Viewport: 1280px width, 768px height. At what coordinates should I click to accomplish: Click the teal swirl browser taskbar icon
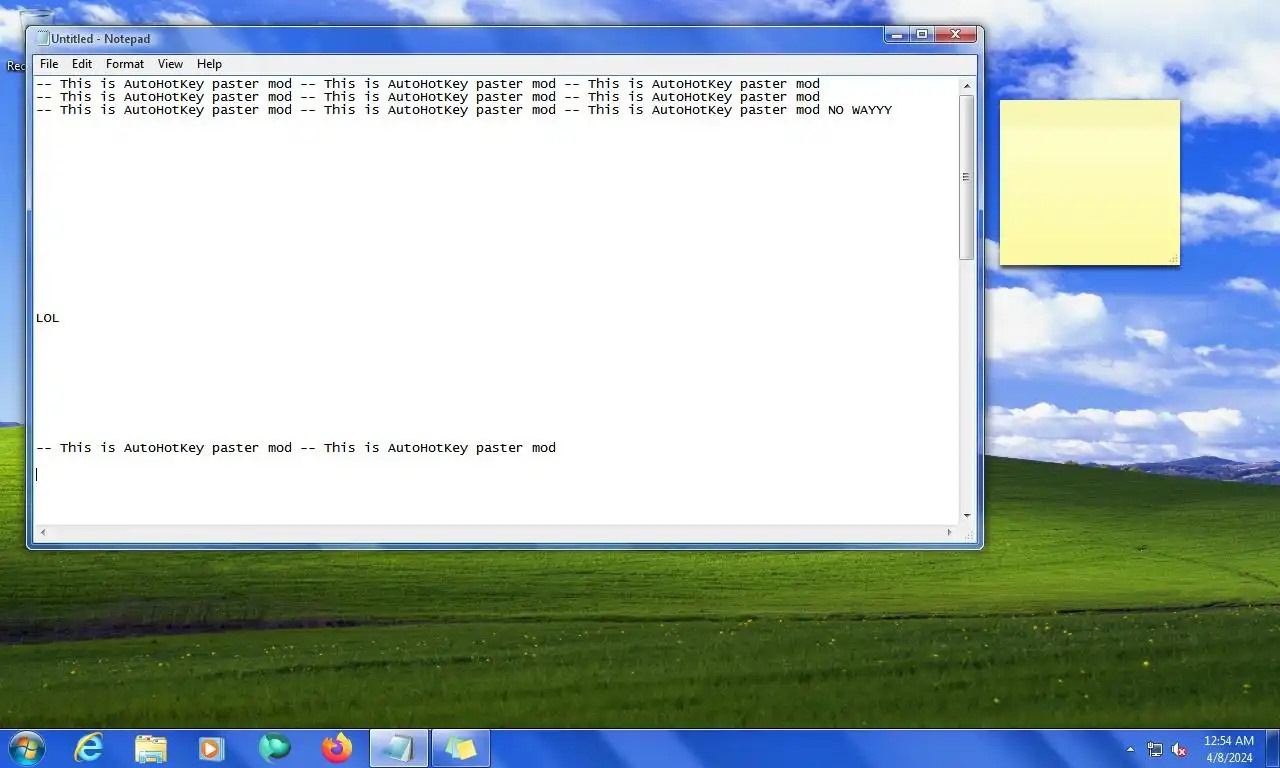[274, 748]
